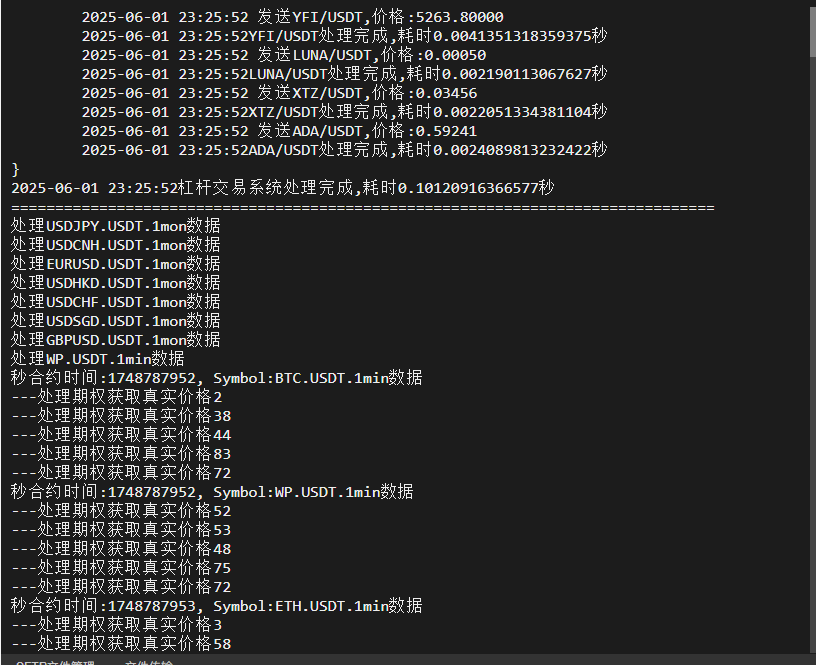Image resolution: width=816 pixels, height=665 pixels.
Task: Switch to the 文件传输 tab
Action: 149,663
